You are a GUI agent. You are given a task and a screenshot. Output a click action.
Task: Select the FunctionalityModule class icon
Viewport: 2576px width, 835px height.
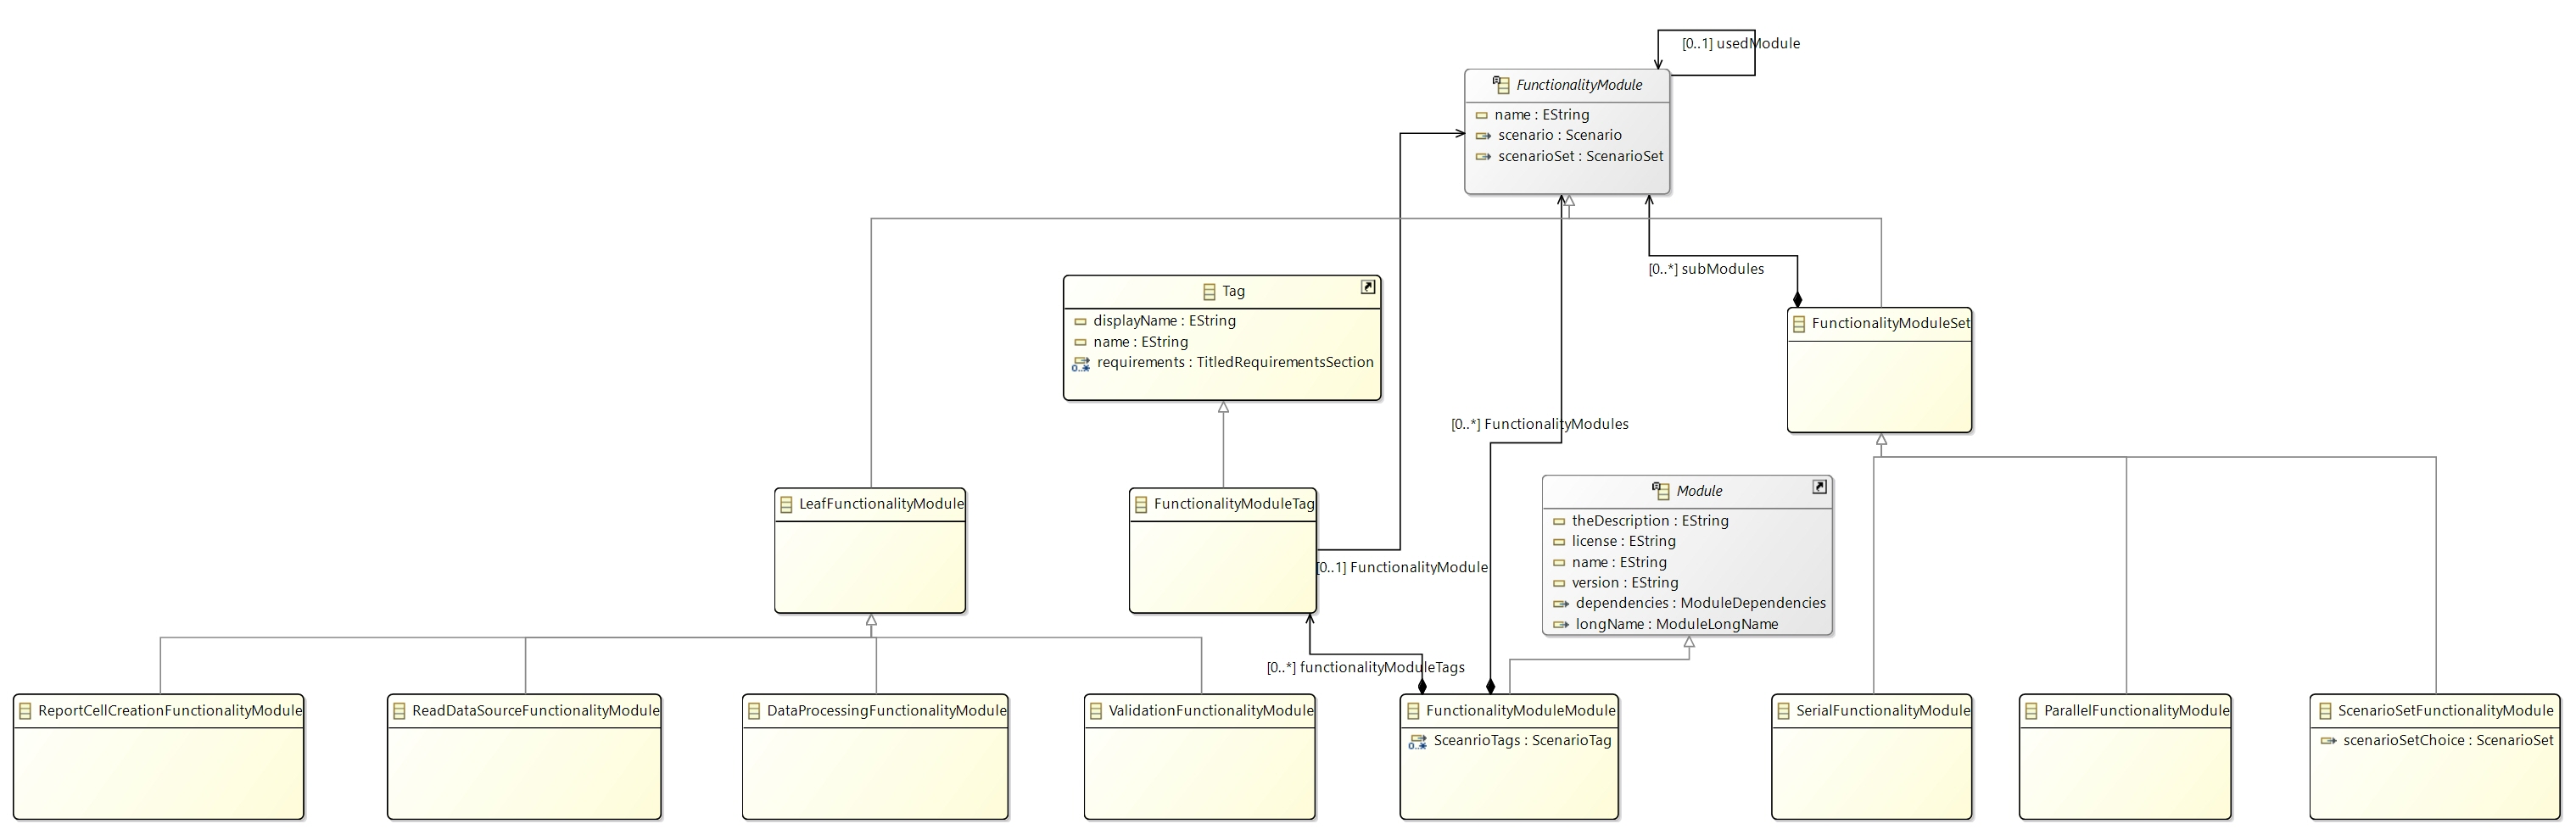click(x=1501, y=85)
